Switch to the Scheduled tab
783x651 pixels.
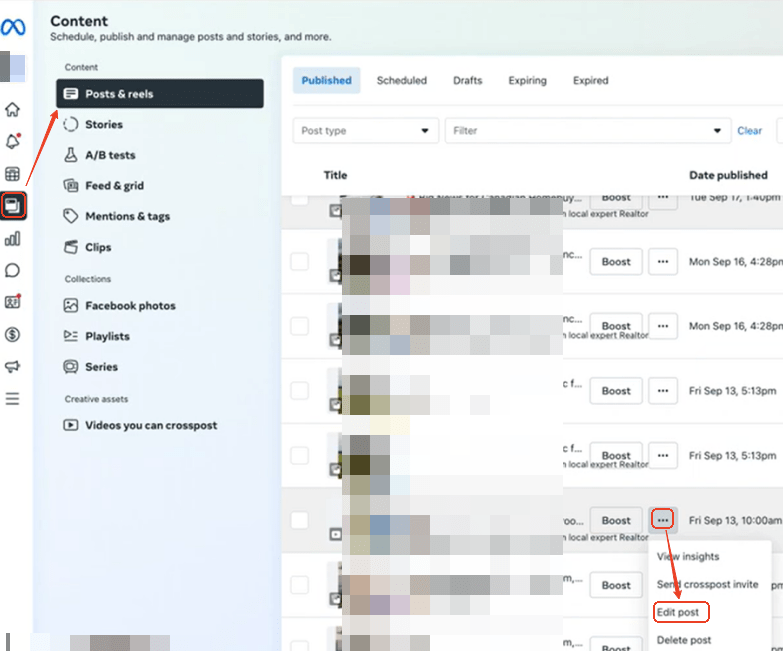(401, 81)
